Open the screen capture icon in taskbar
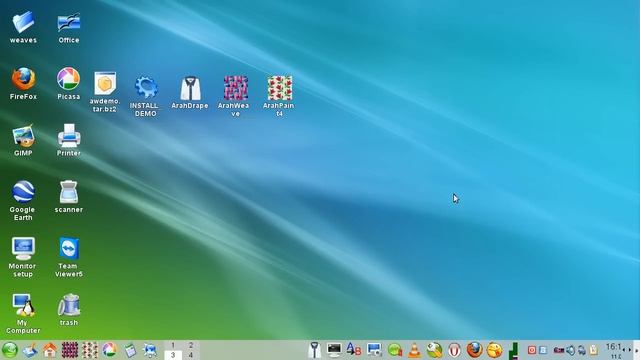Viewport: 640px width, 360px height. click(374, 350)
